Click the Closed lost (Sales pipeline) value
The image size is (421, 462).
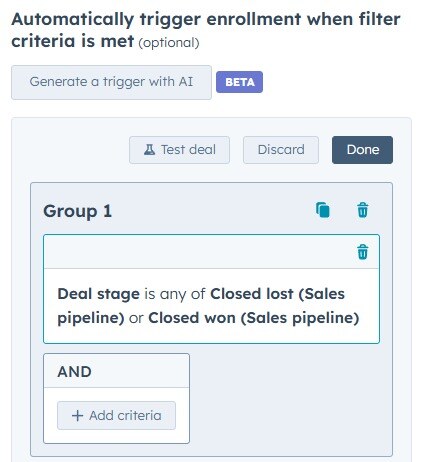[x=201, y=306]
